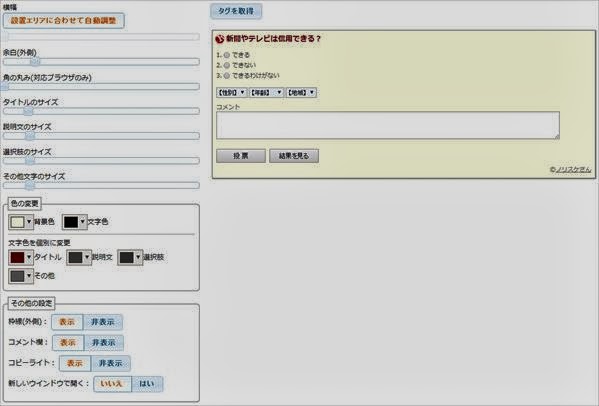Set 枠線(外側) to 表示
The height and width of the screenshot is (406, 599).
67,322
